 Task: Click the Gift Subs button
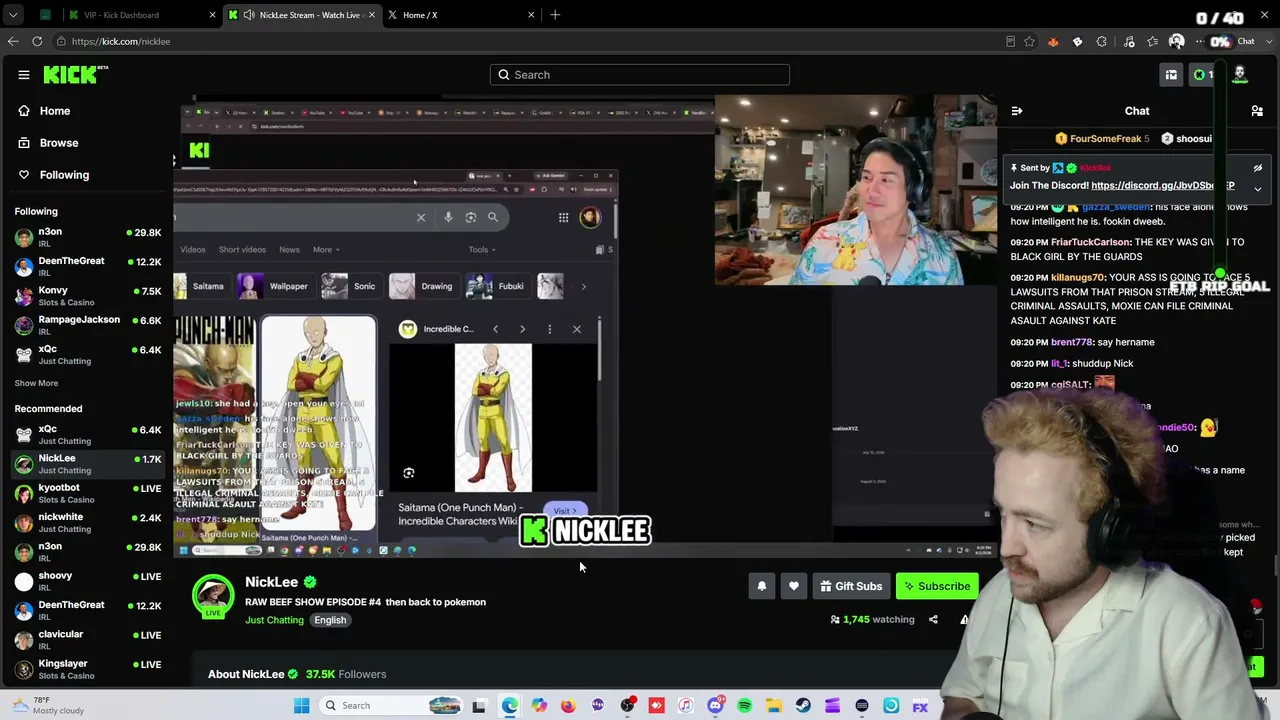pyautogui.click(x=851, y=586)
